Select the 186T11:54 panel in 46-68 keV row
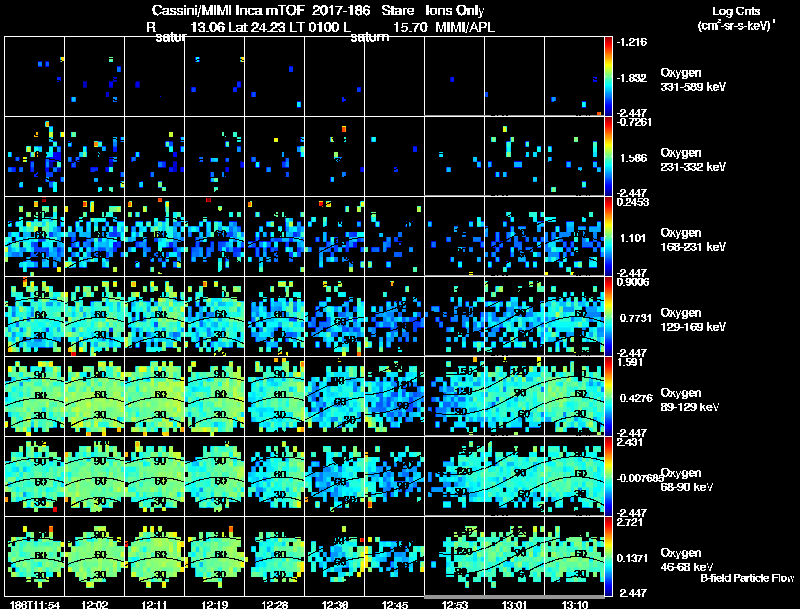800x609 pixels. (35, 556)
